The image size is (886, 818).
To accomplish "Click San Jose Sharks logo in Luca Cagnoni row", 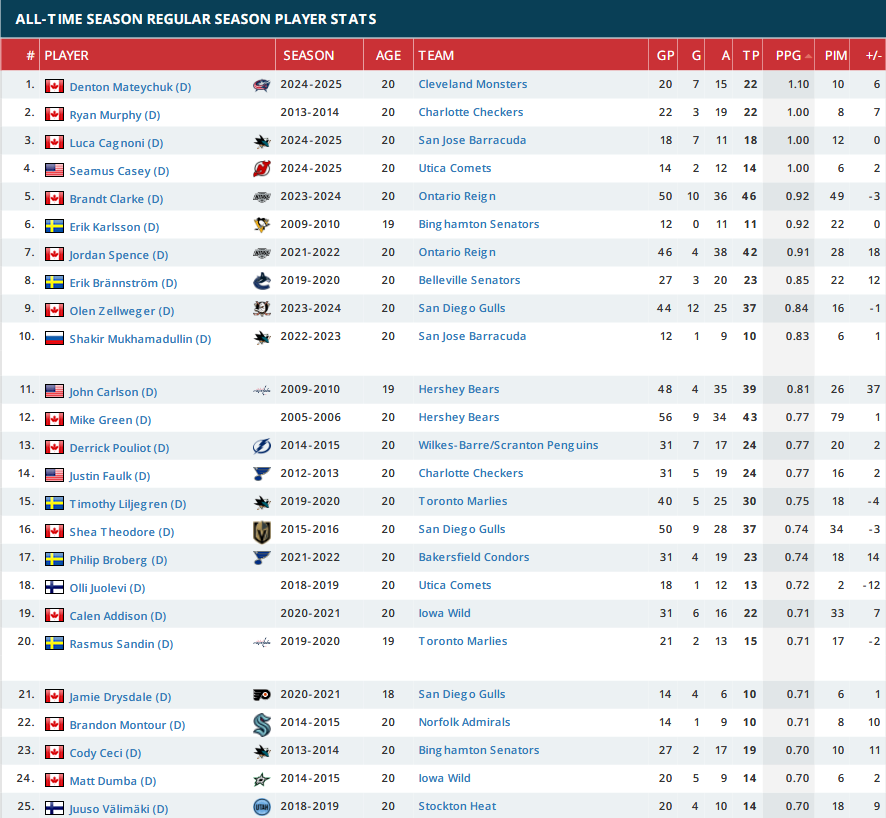I will (x=262, y=142).
